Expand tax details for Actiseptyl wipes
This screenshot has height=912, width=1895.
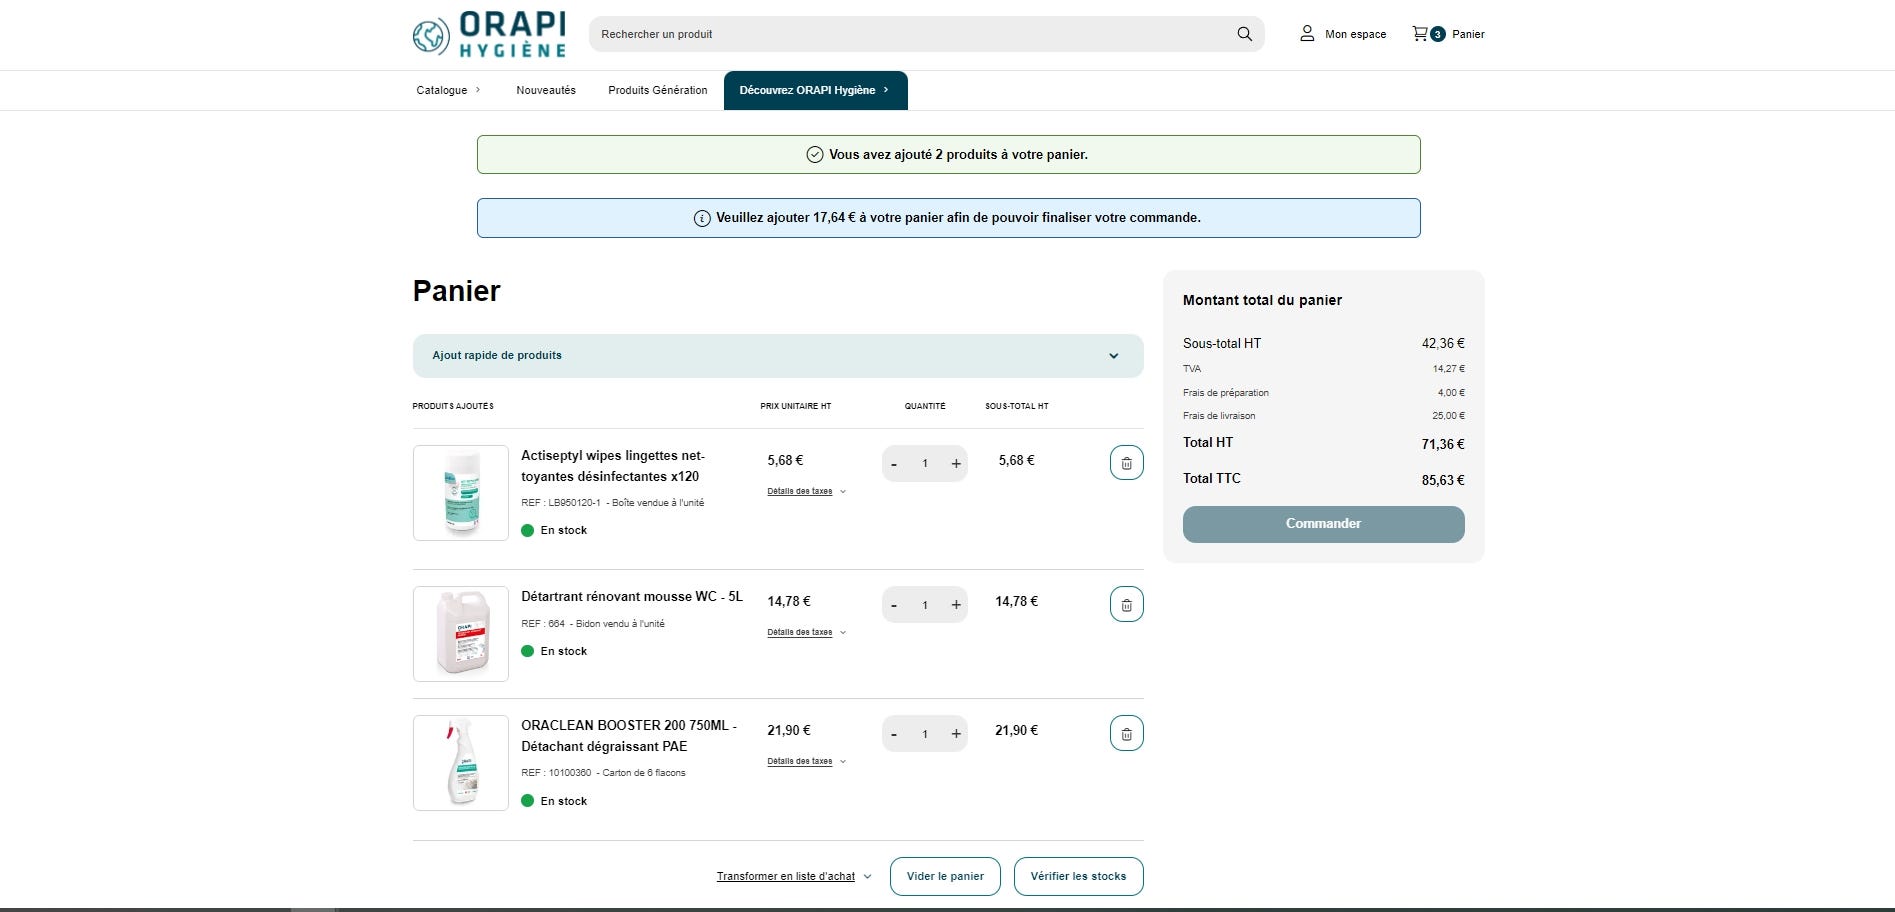tap(807, 491)
